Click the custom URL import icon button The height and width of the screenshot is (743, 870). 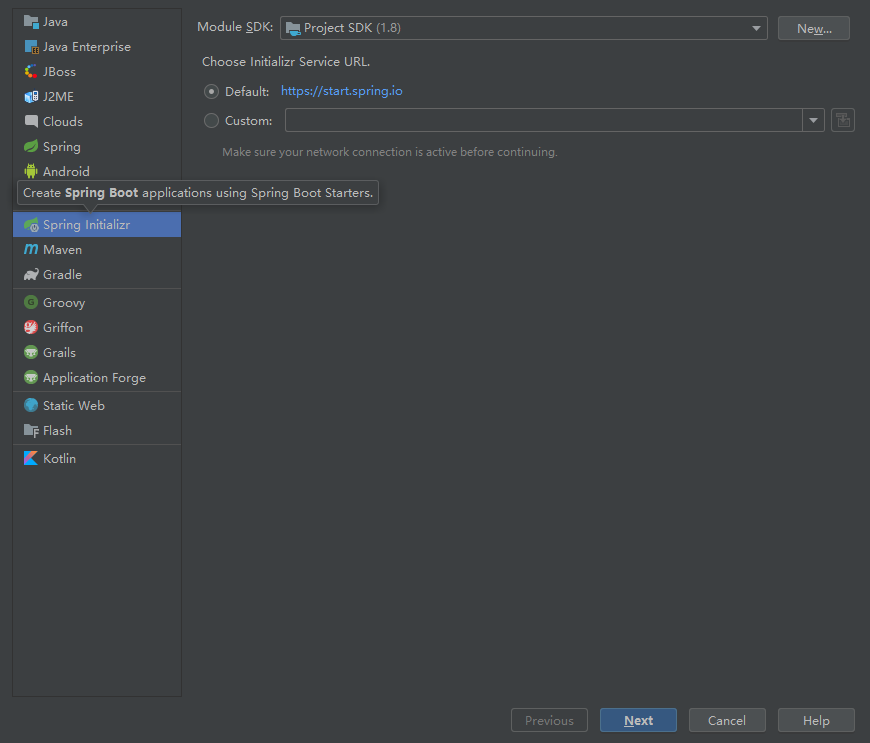pyautogui.click(x=843, y=120)
